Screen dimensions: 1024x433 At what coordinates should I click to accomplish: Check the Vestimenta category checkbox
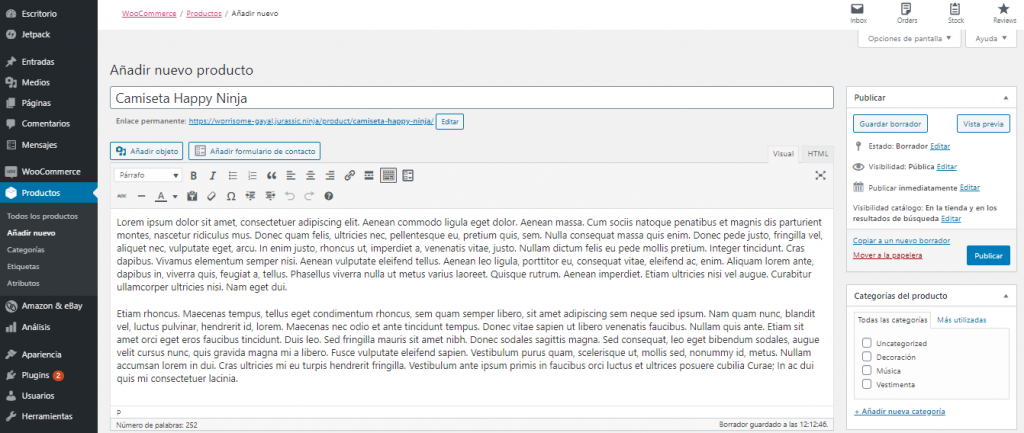click(x=867, y=384)
